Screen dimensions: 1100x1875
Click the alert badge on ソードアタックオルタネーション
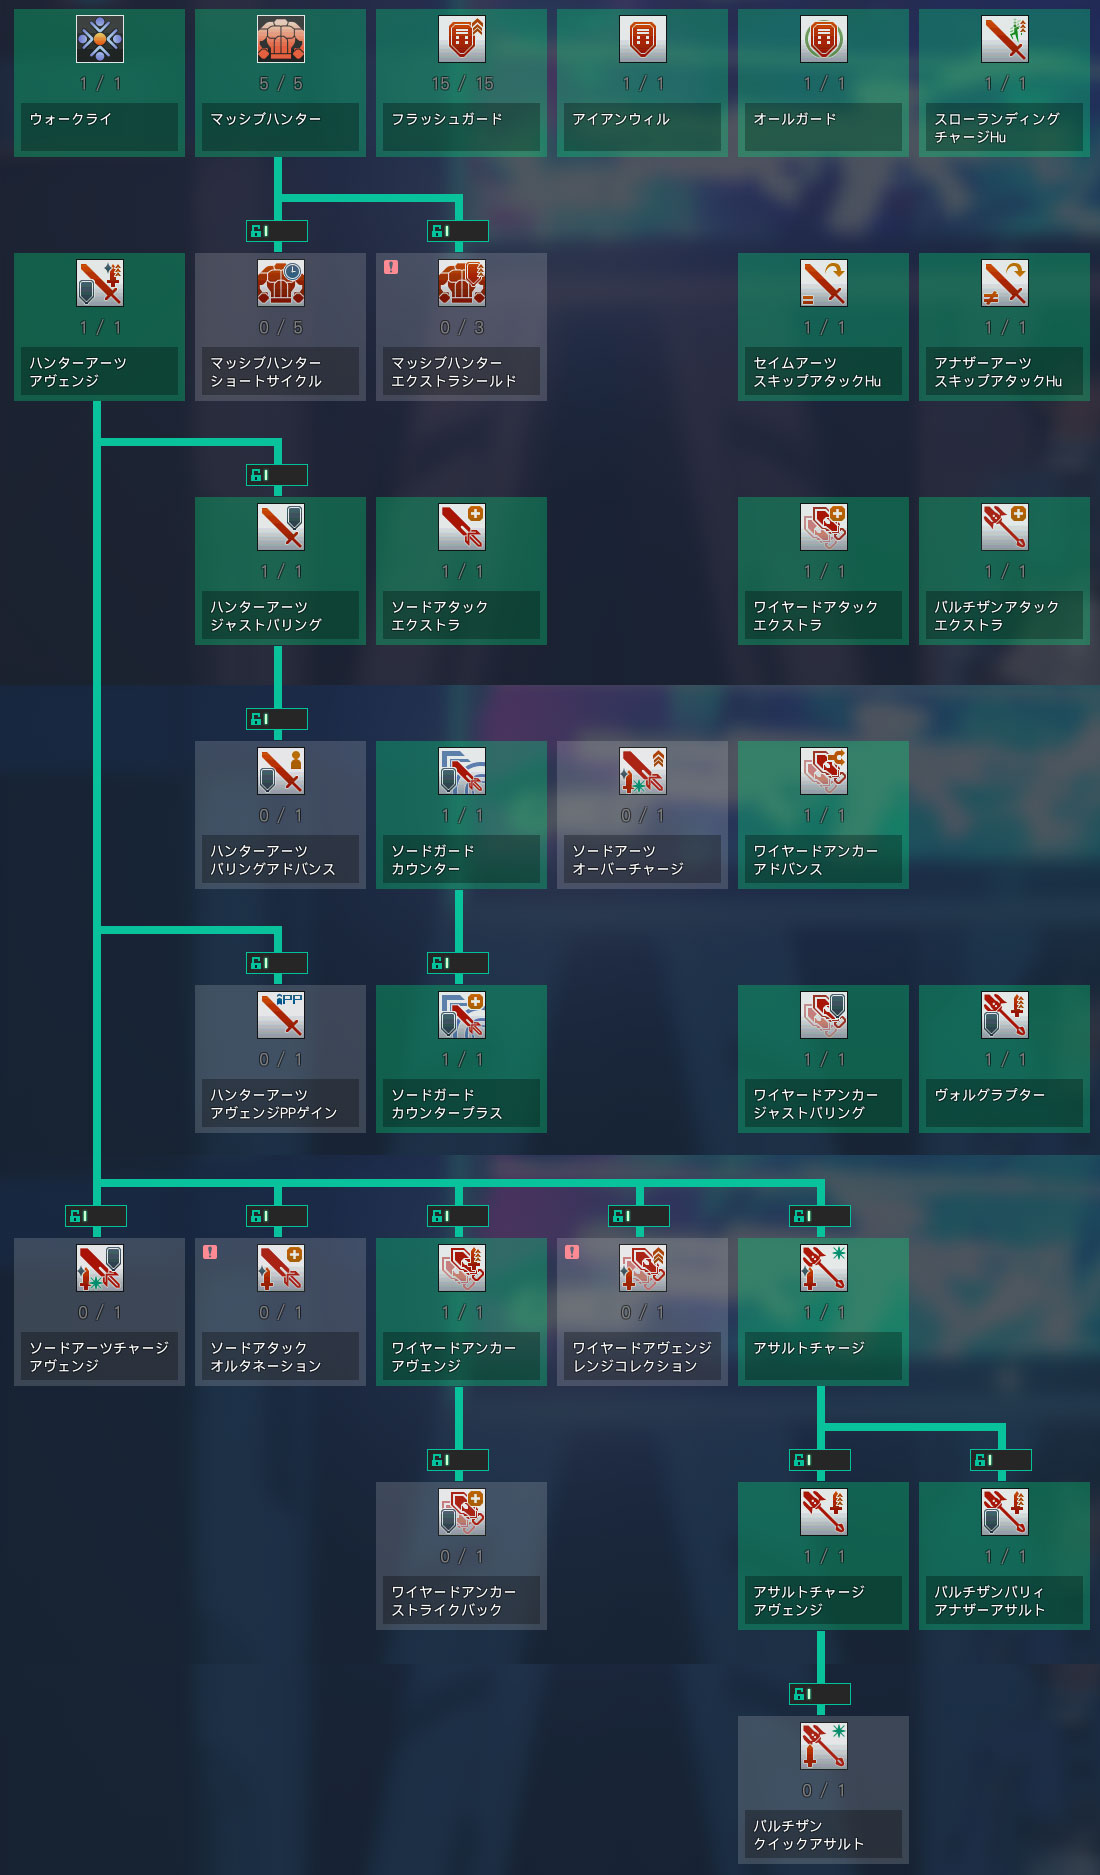(210, 1252)
